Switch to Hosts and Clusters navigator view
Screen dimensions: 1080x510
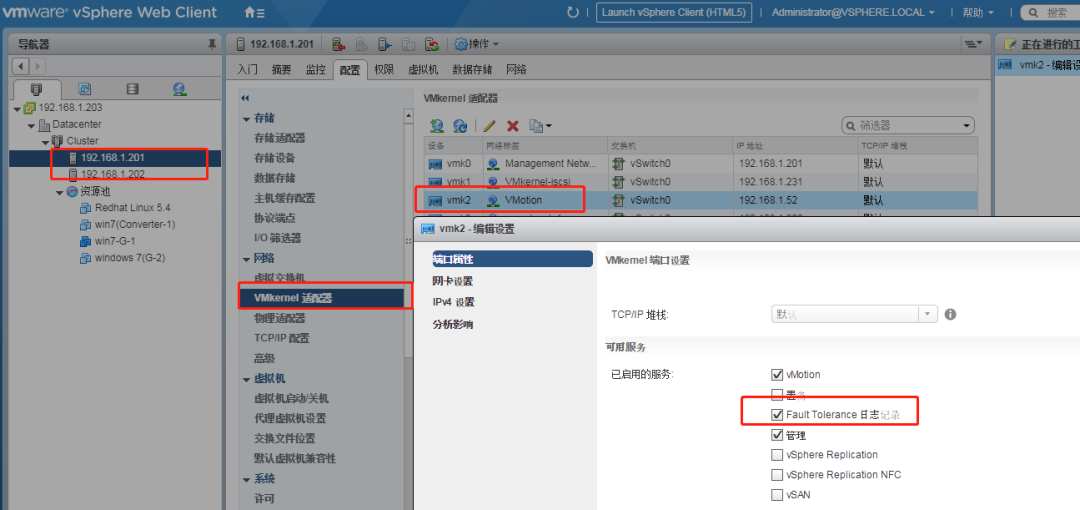pyautogui.click(x=37, y=89)
